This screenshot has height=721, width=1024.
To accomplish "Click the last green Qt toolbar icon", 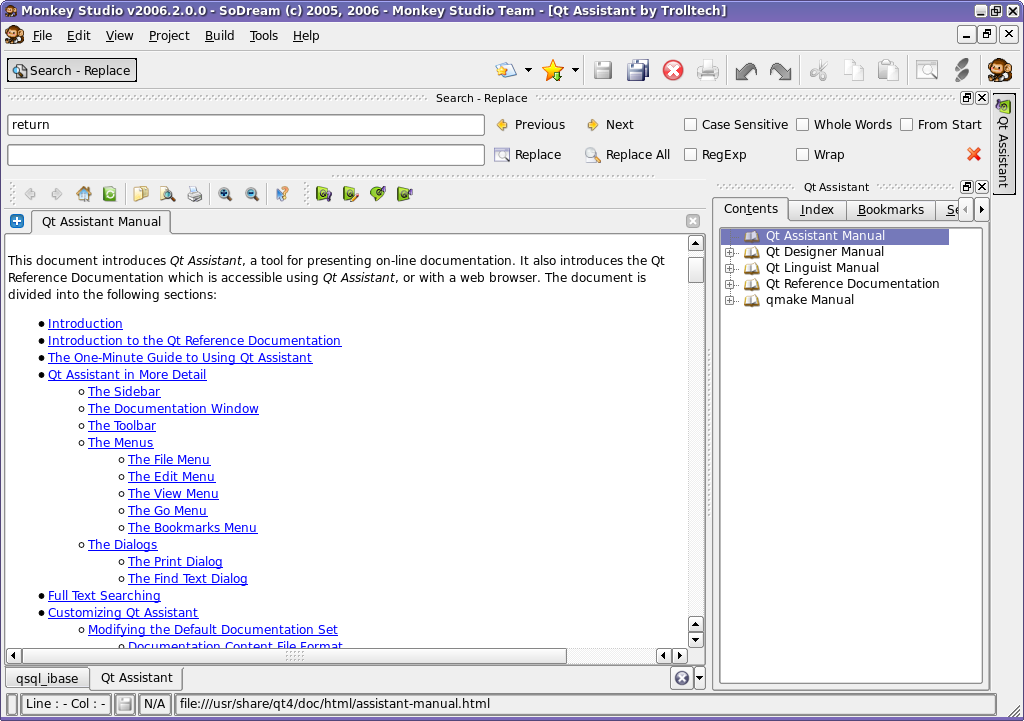I will 405,194.
